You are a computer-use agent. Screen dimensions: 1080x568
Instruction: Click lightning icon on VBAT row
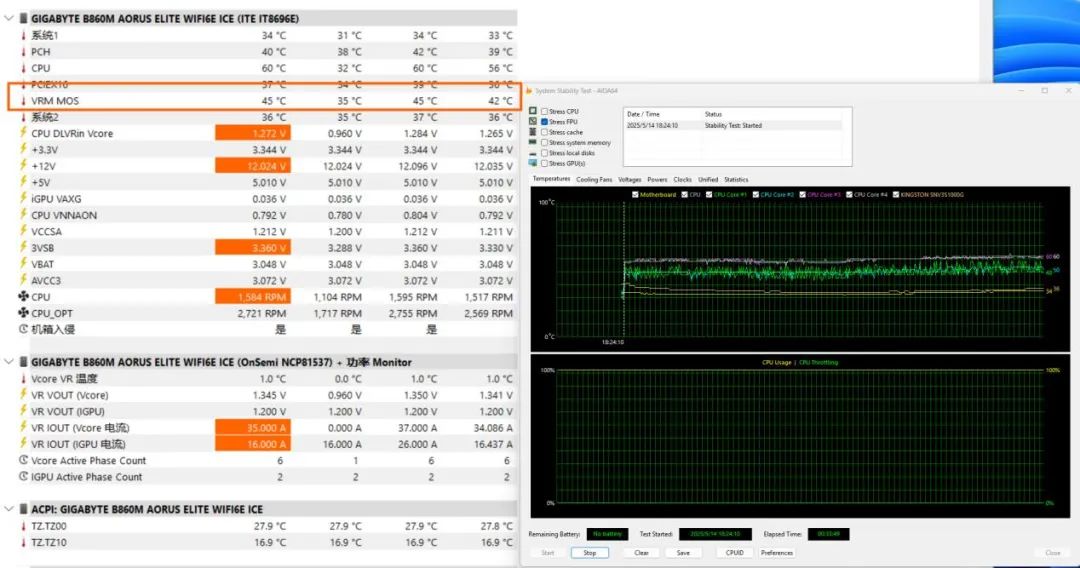click(23, 264)
